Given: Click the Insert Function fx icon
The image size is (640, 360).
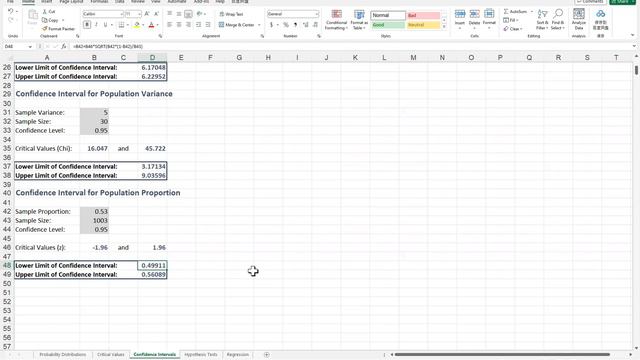Looking at the screenshot, I should click(x=64, y=47).
